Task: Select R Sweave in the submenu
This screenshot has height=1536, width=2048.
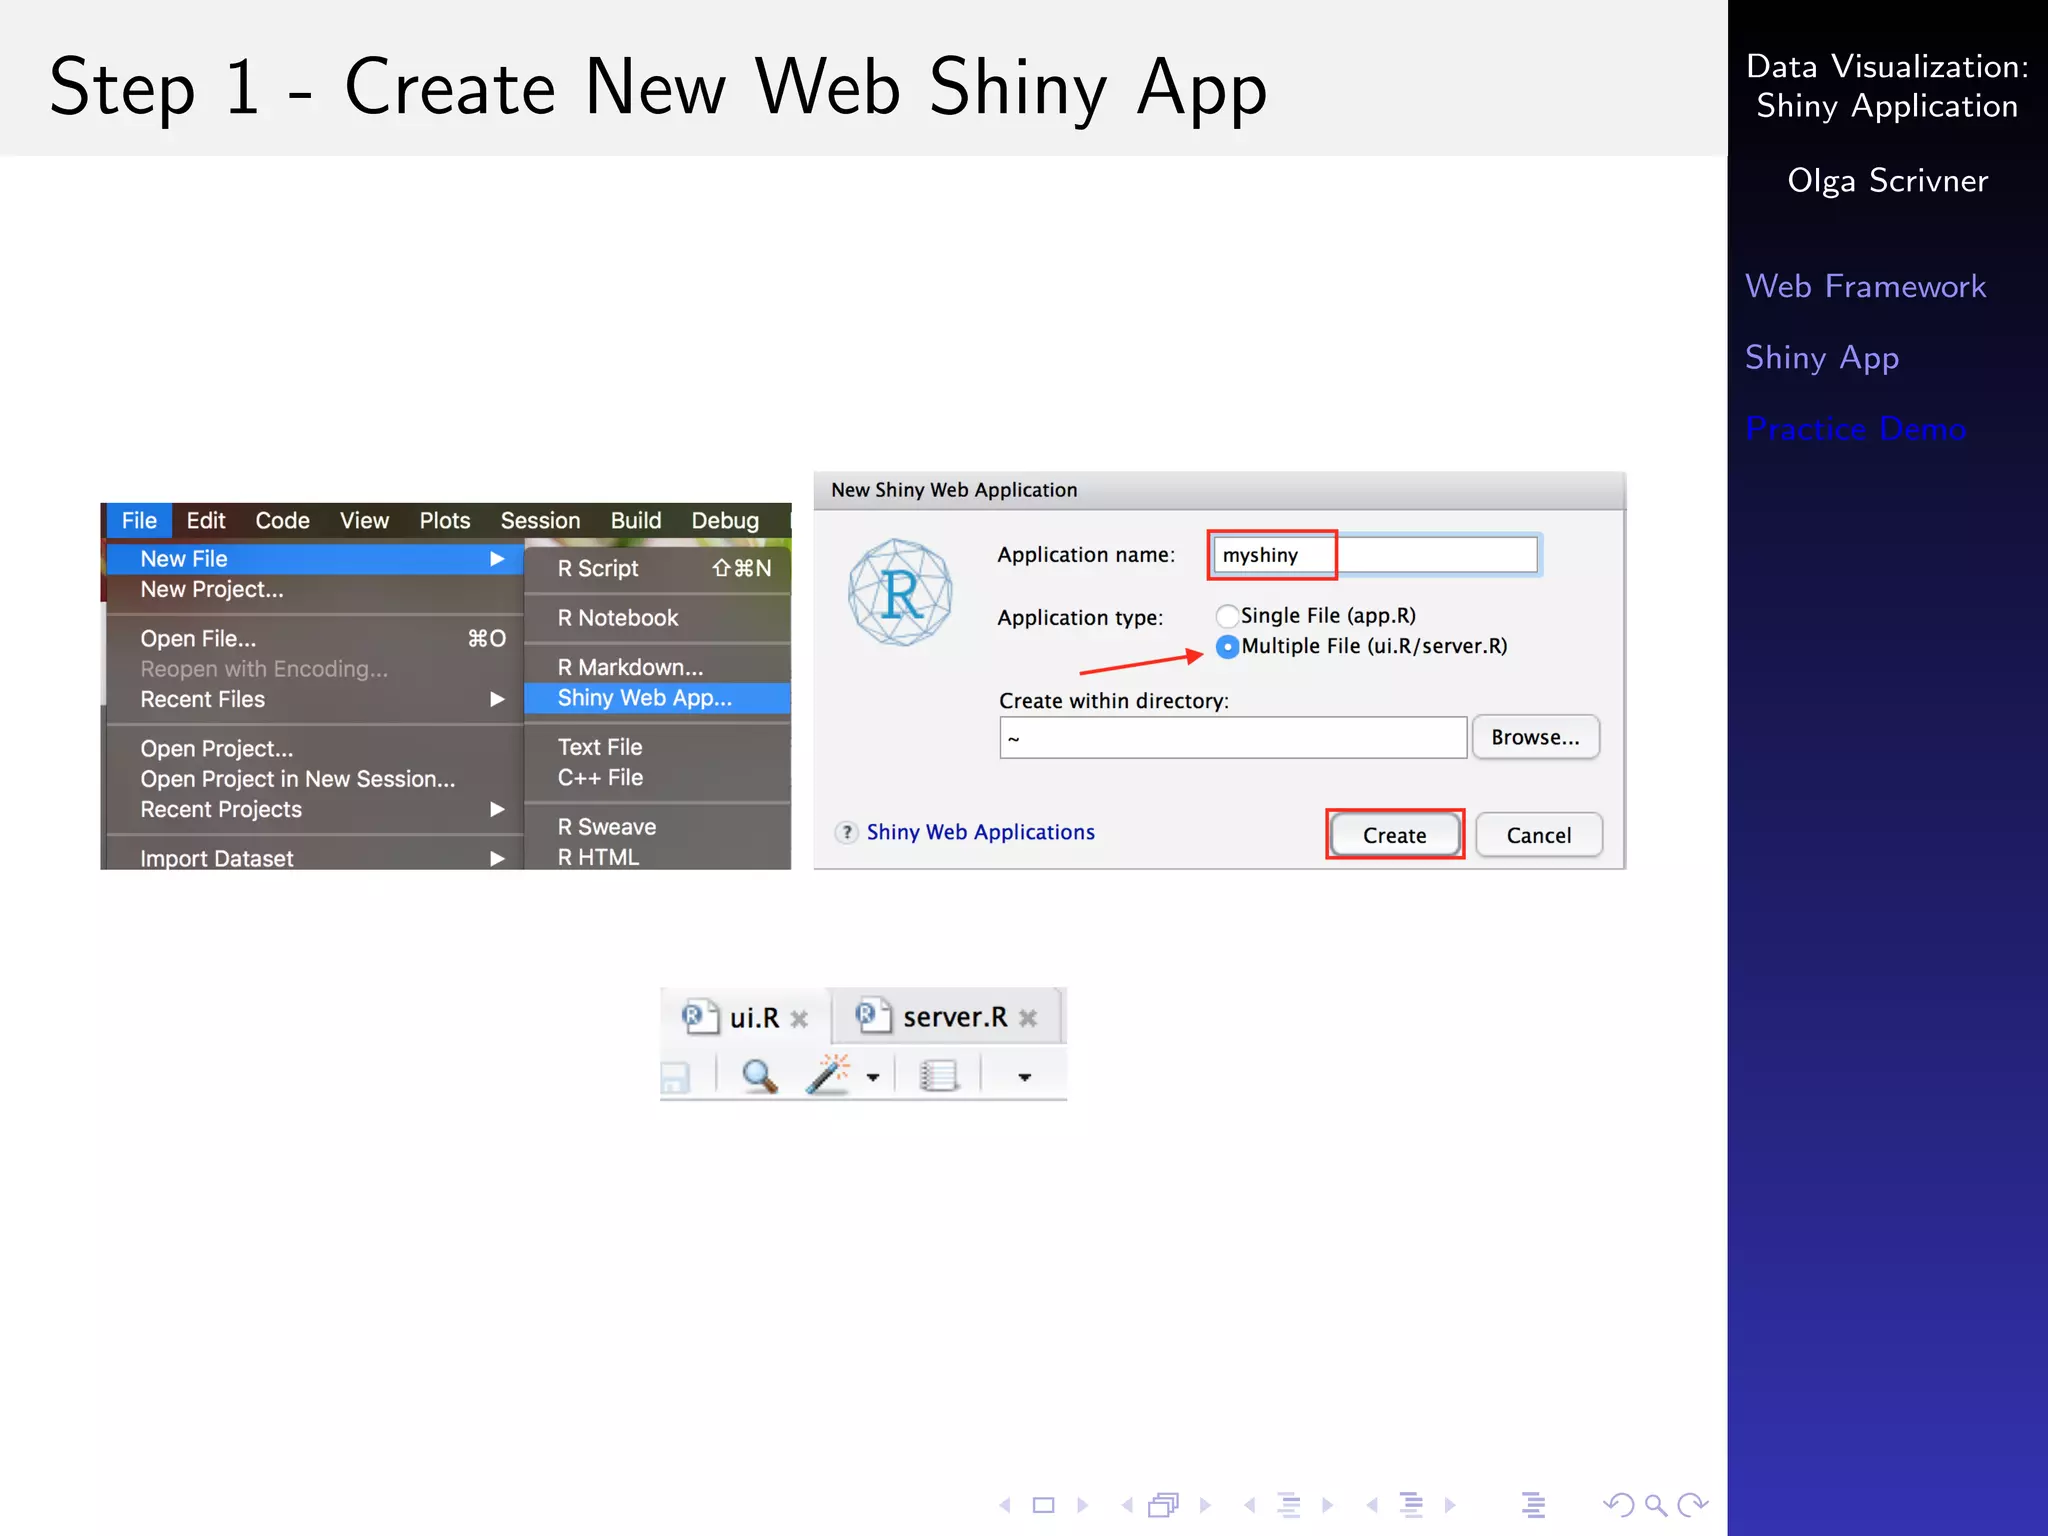Action: 658,827
